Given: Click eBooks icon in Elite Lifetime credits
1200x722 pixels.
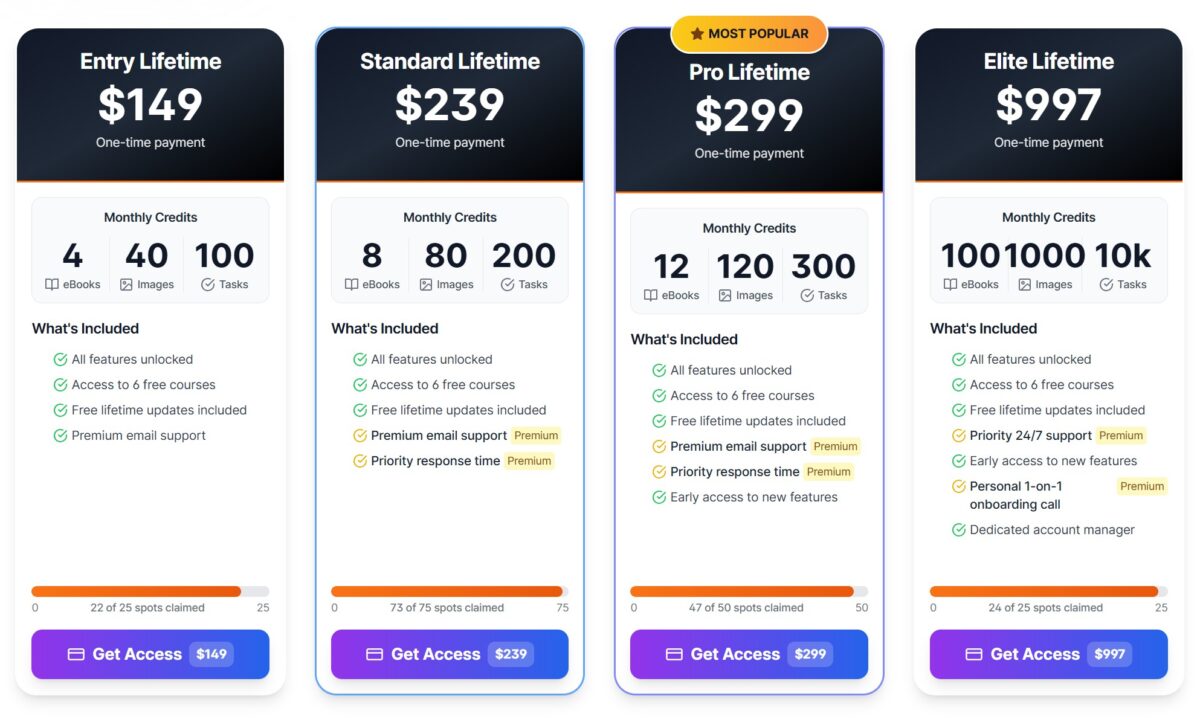Looking at the screenshot, I should click(x=950, y=285).
